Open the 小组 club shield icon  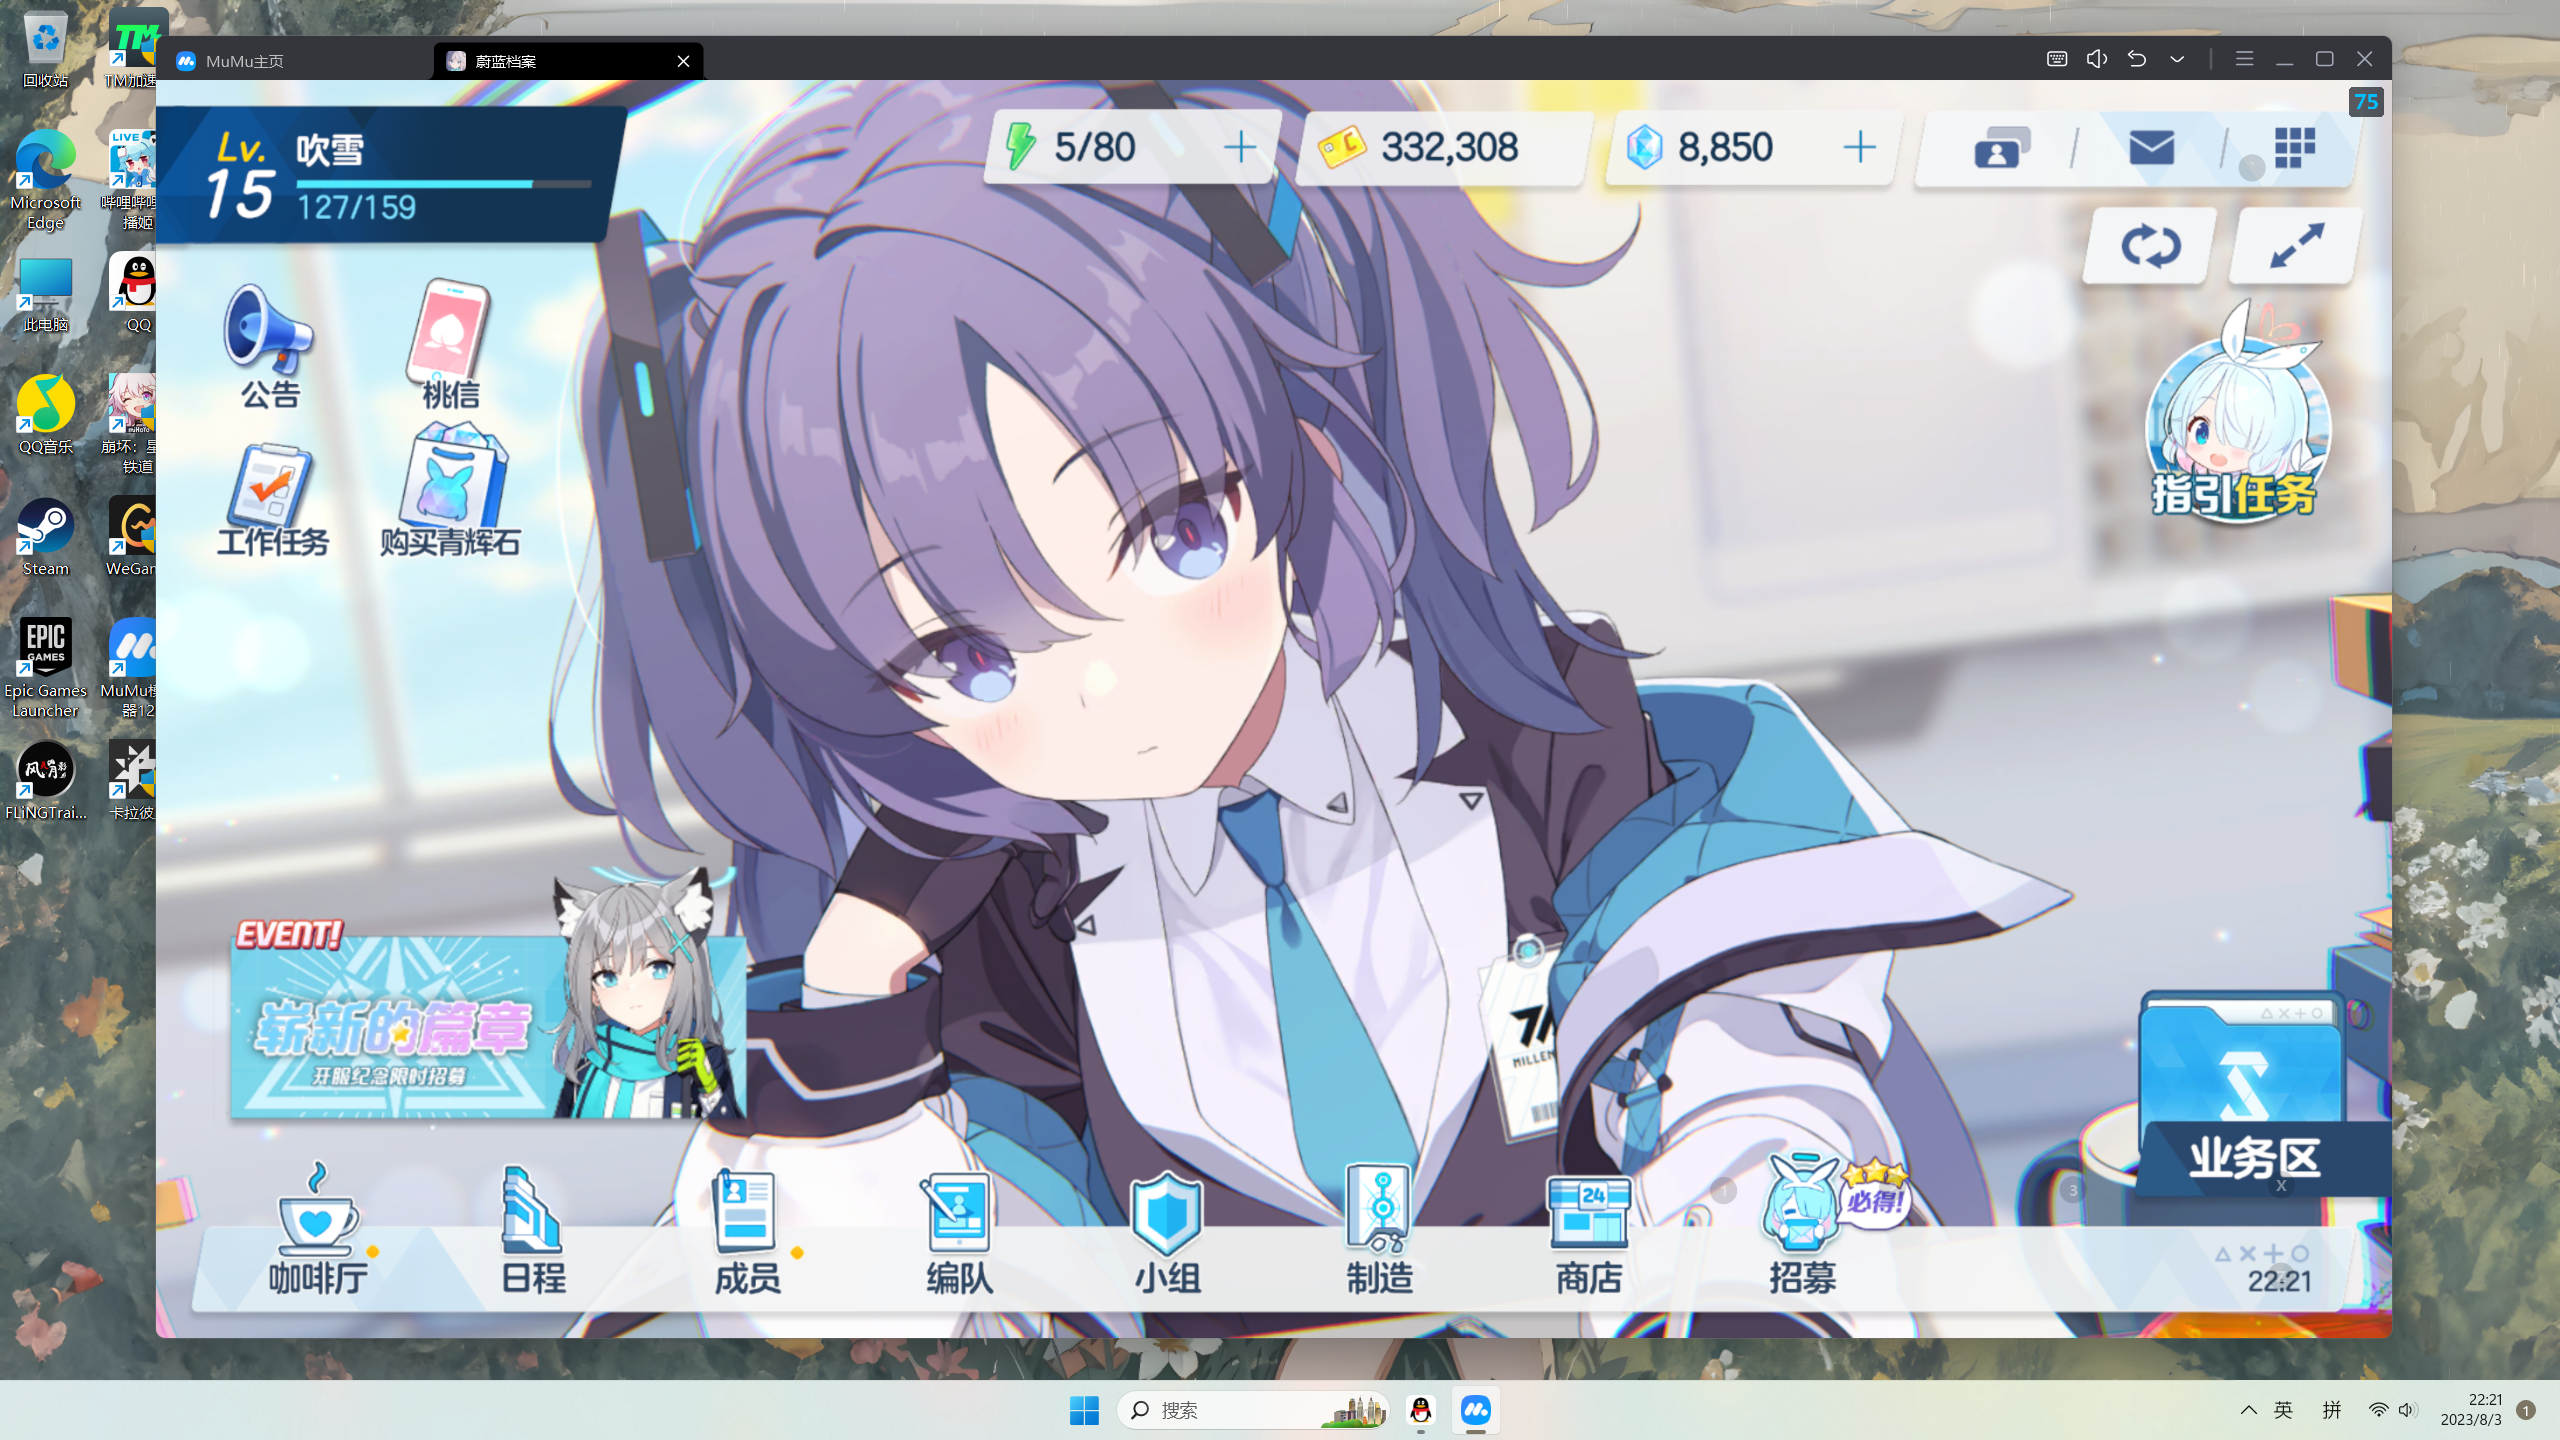(x=1167, y=1232)
